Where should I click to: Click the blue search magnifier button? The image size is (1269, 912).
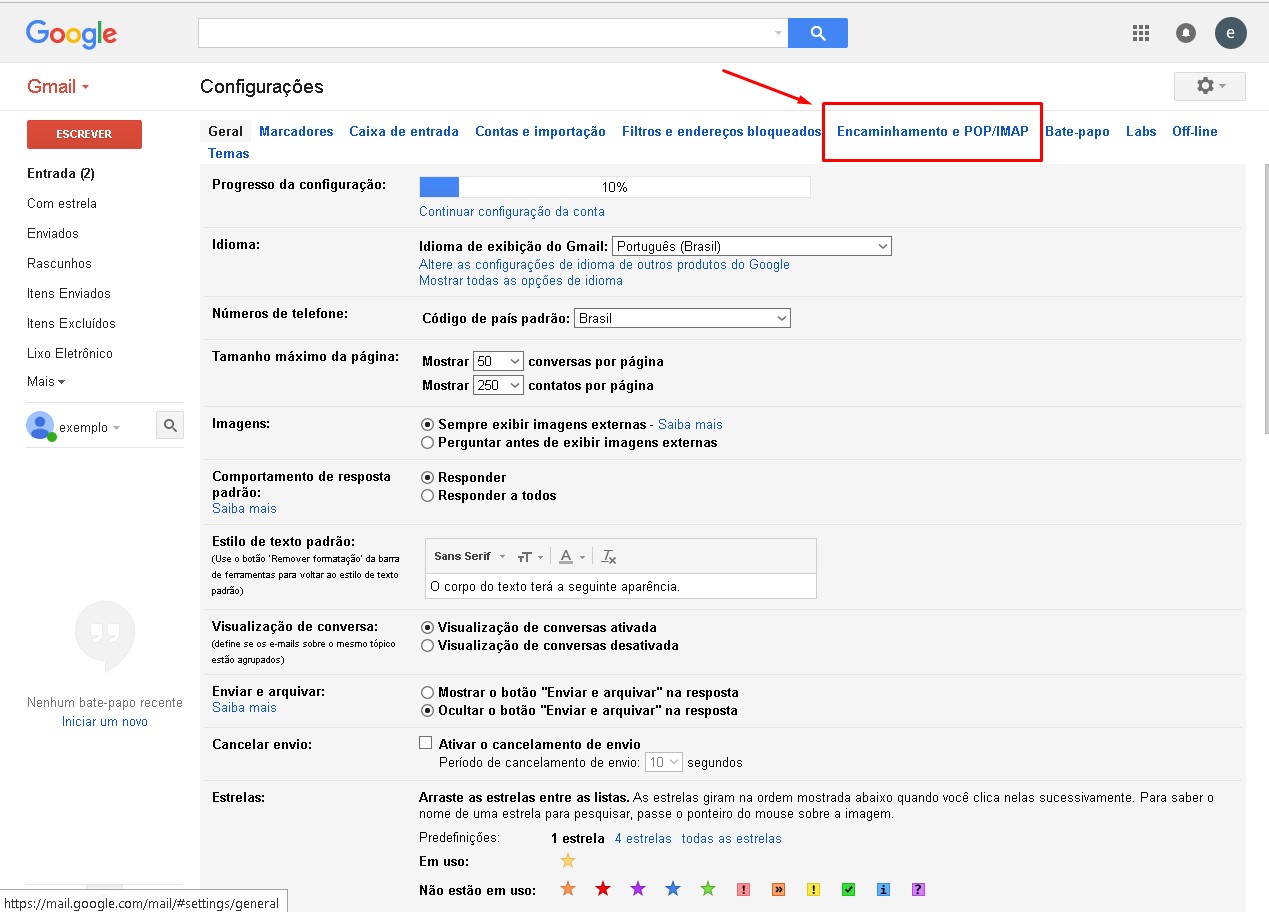(817, 33)
